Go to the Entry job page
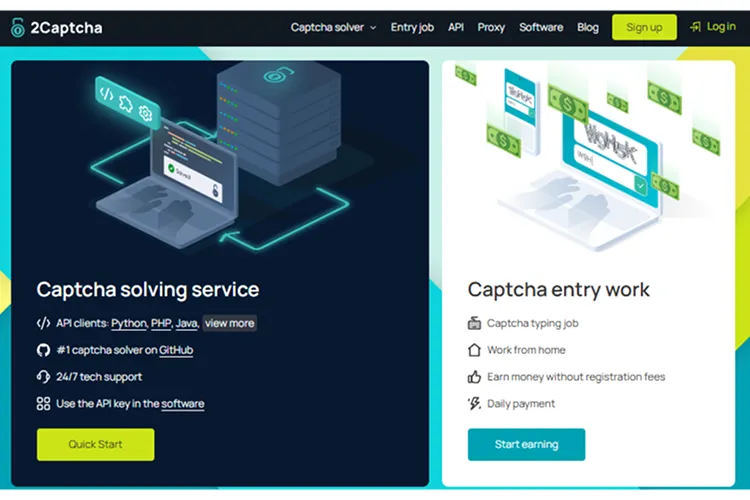This screenshot has width=750, height=500. click(412, 27)
